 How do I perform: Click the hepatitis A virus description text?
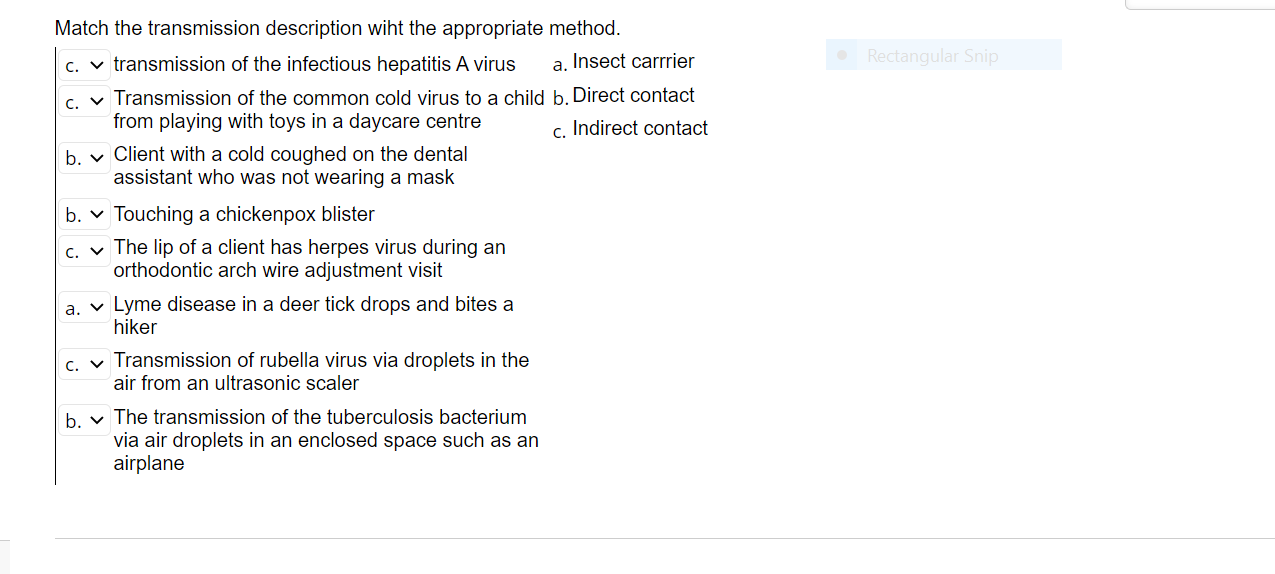pyautogui.click(x=315, y=65)
